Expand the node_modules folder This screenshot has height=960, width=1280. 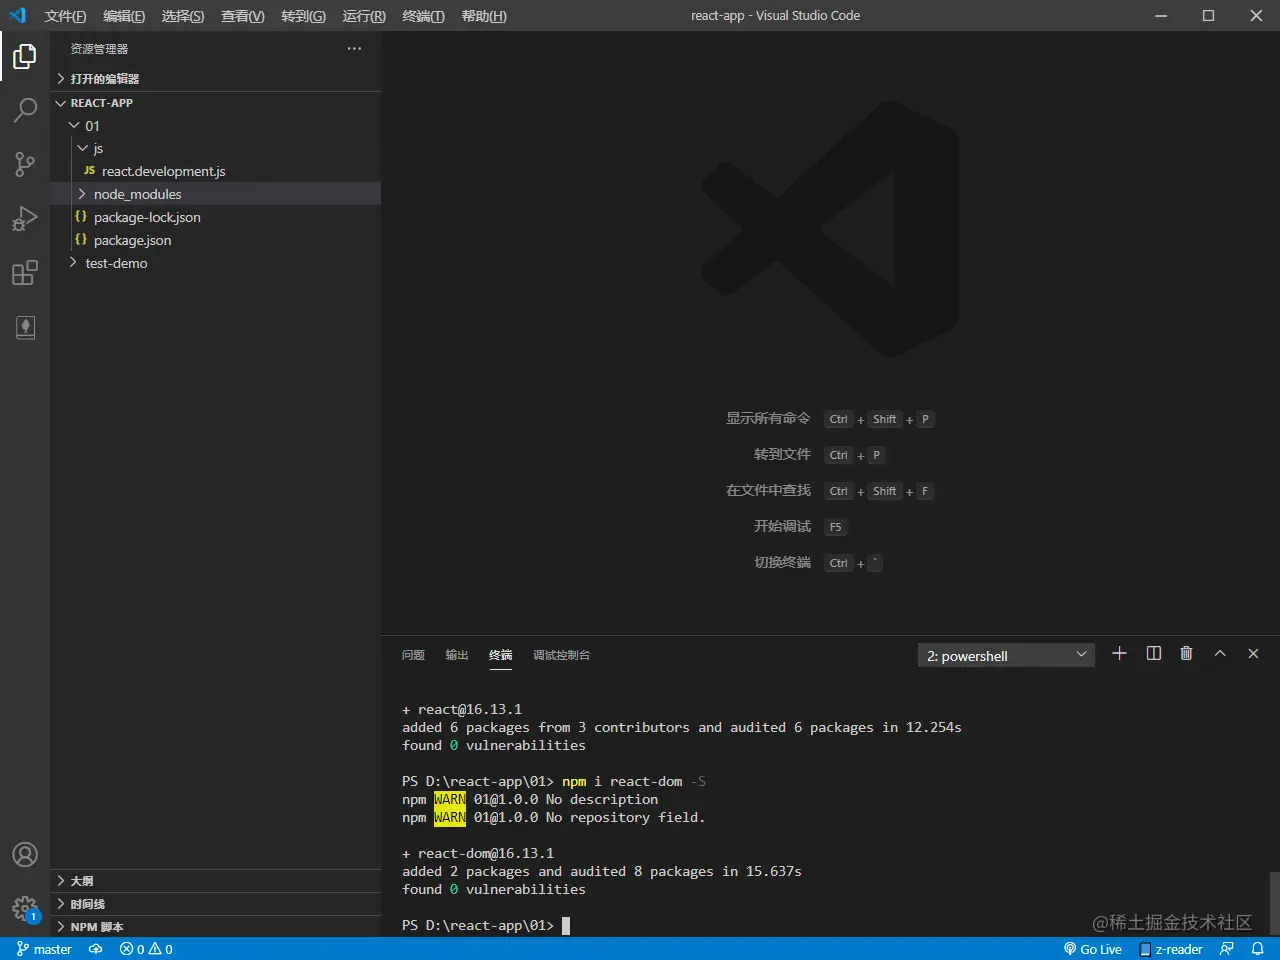click(x=215, y=194)
